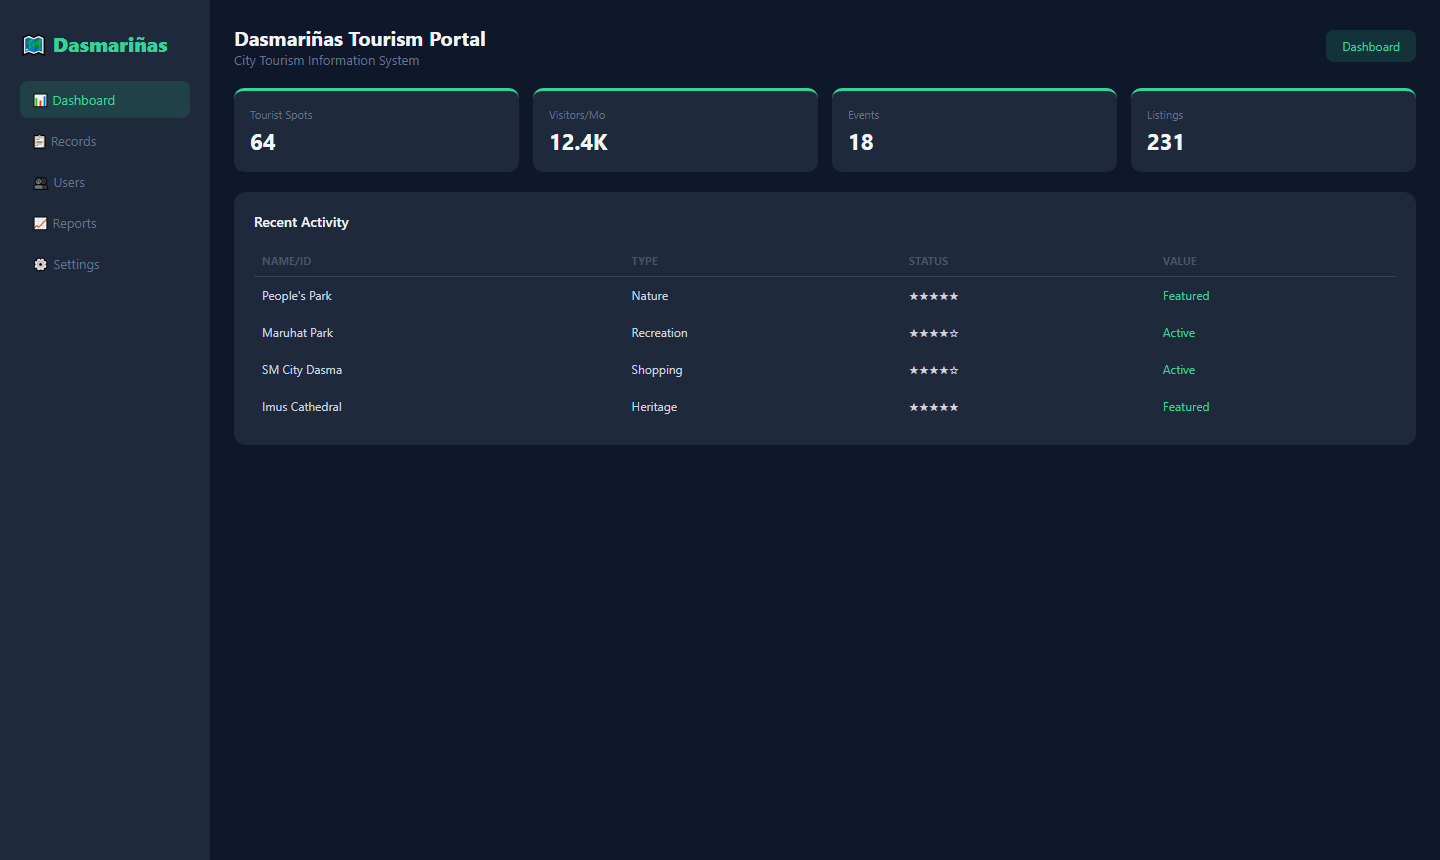
Task: Select the Maruhat Park row name
Action: point(298,333)
